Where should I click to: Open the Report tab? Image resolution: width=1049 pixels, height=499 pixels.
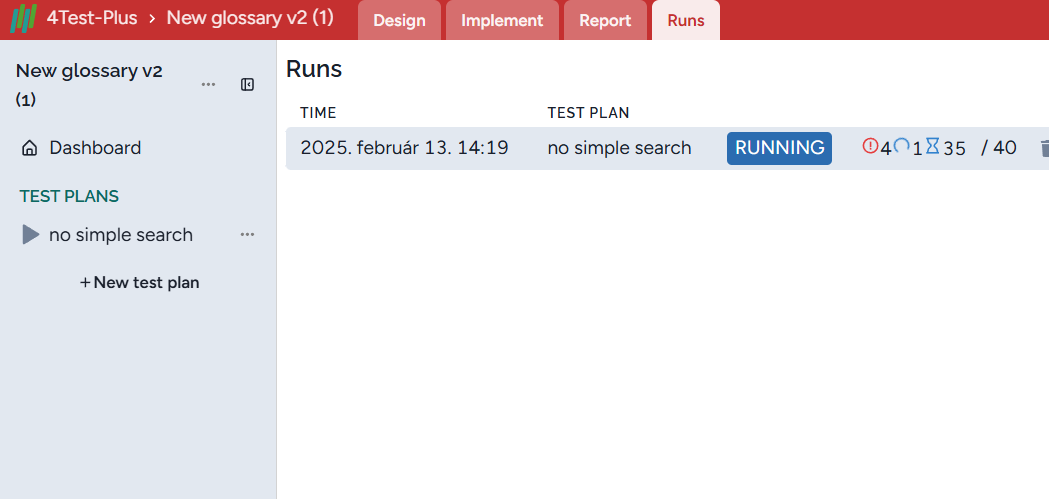click(605, 20)
